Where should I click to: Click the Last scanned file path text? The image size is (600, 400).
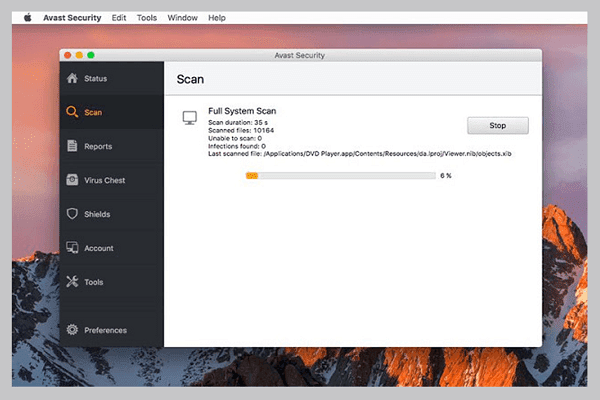360,153
